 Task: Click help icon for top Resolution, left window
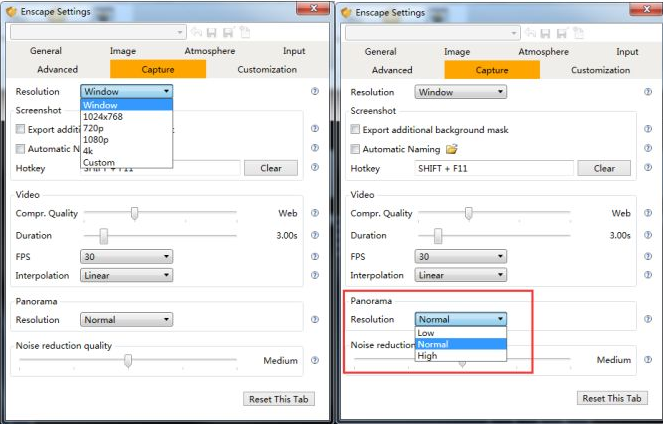315,91
